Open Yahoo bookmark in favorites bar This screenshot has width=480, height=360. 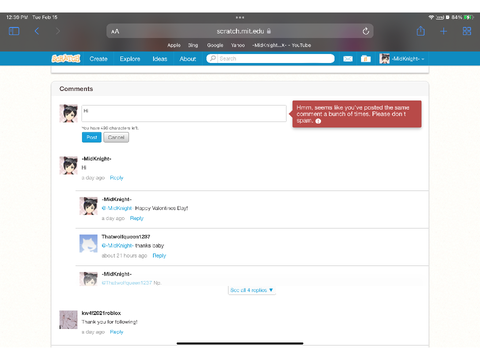tap(238, 45)
